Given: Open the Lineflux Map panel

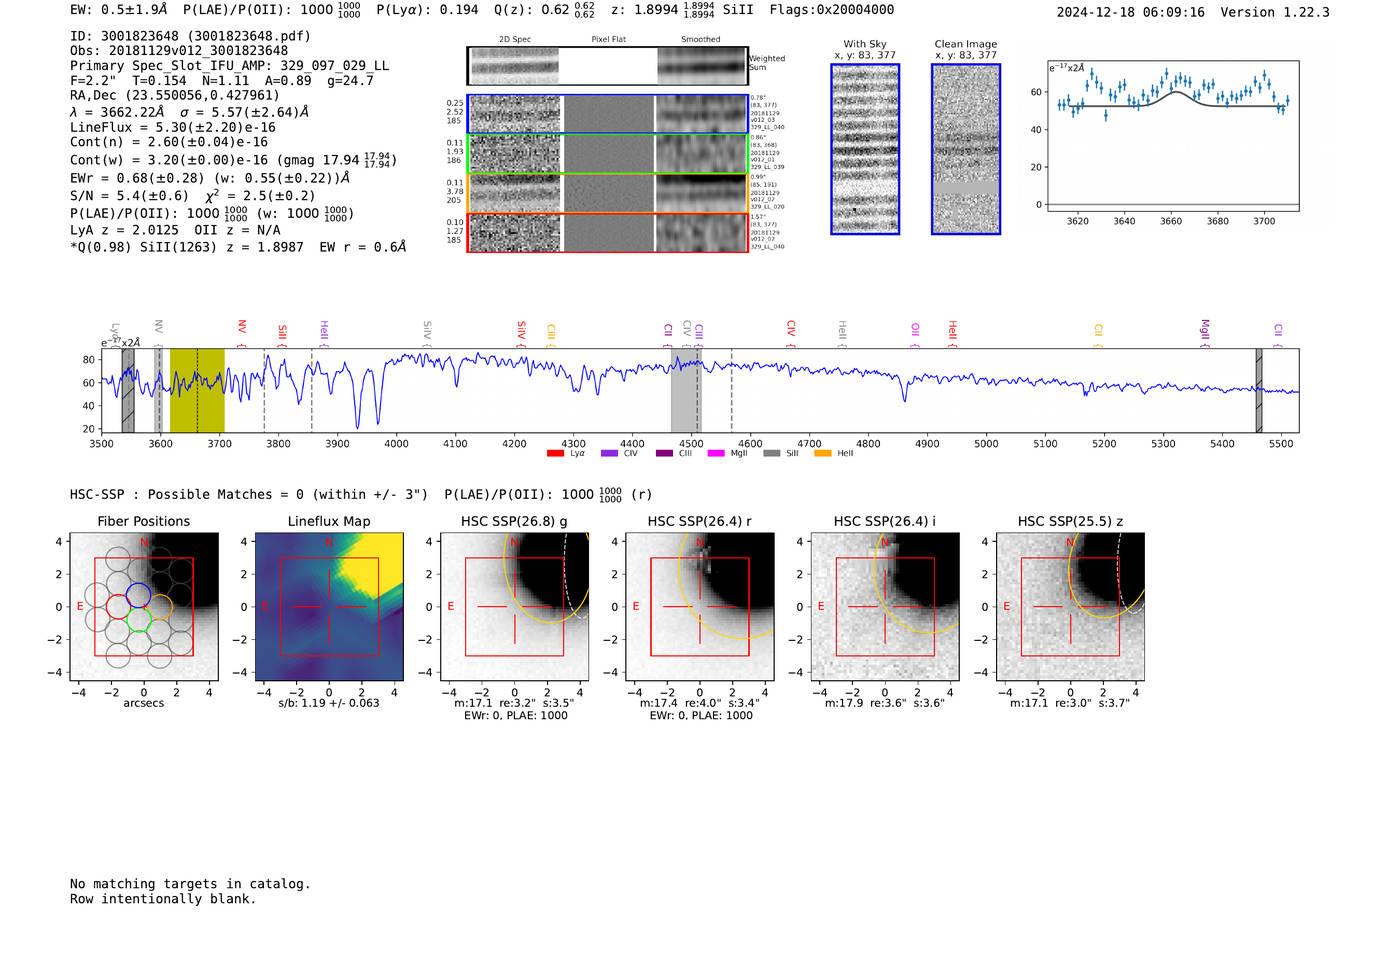Looking at the screenshot, I should [x=329, y=607].
